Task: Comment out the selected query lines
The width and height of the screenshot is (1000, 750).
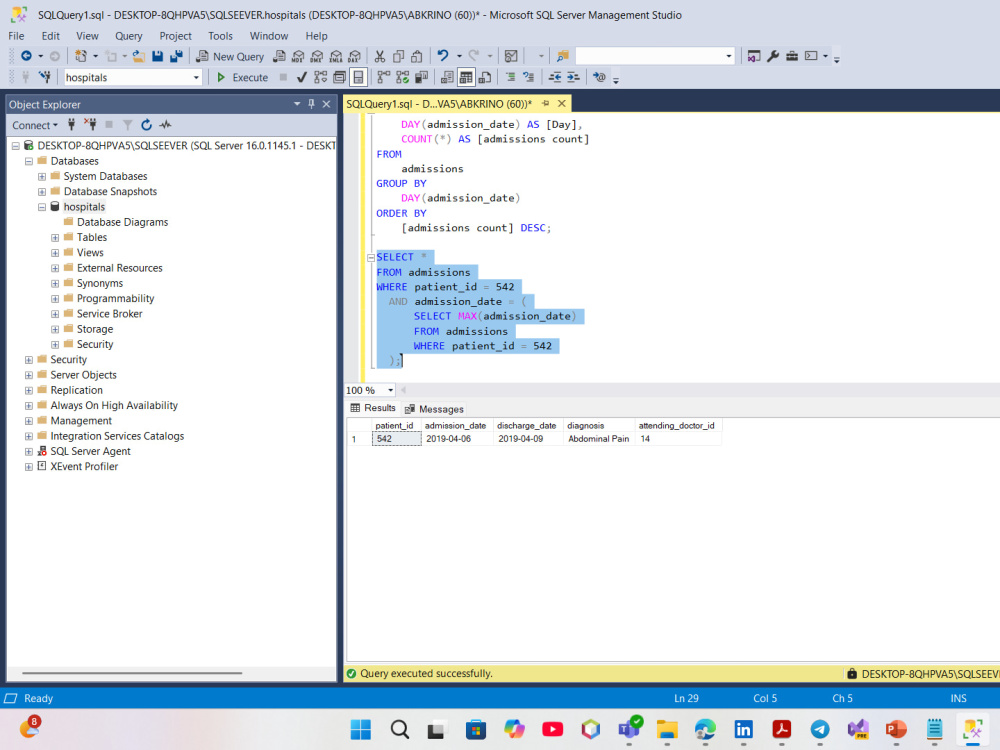Action: (x=510, y=77)
